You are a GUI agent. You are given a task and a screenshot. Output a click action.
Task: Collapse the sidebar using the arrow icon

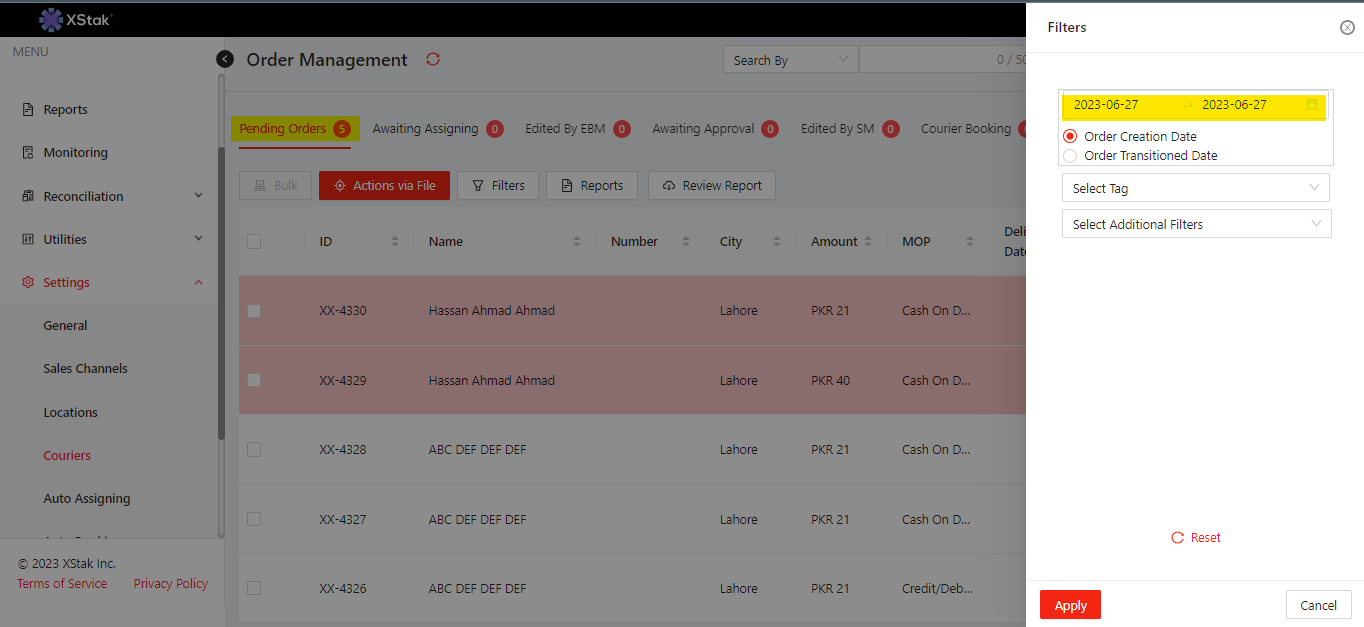pyautogui.click(x=225, y=60)
